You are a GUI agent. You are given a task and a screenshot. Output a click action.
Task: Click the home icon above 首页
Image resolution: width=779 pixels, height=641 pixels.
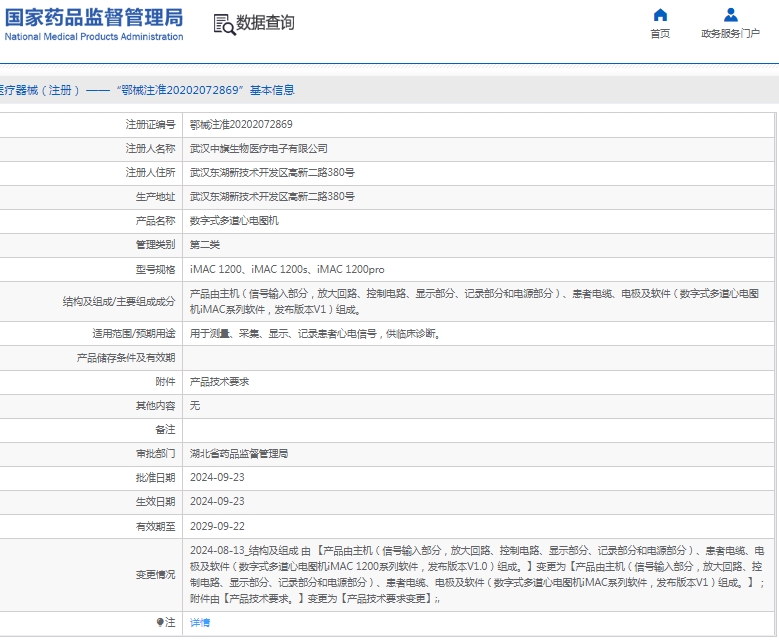click(660, 15)
